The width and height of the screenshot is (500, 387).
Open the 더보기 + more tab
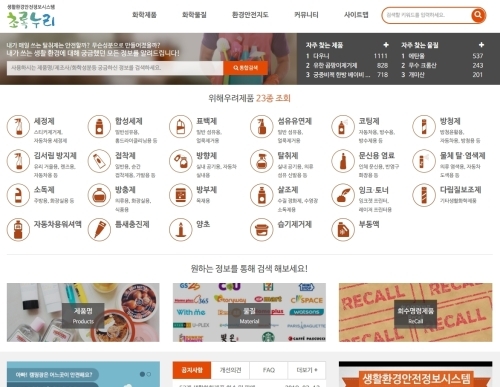307,370
